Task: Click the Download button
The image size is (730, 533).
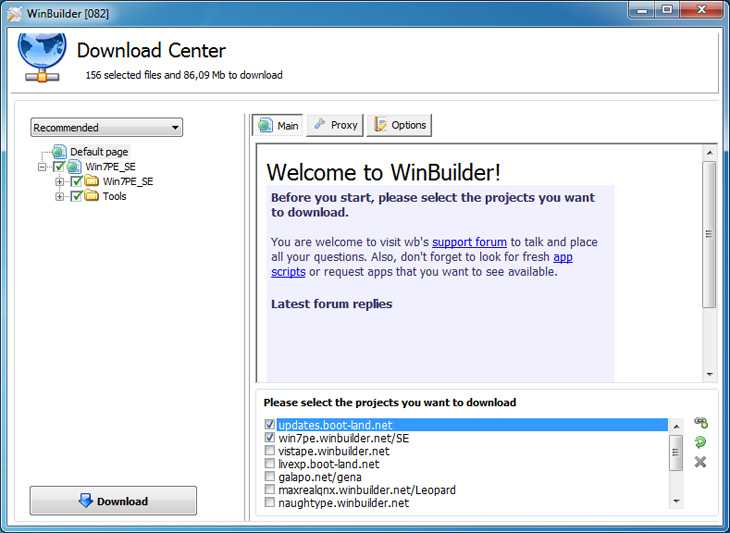Action: tap(113, 501)
